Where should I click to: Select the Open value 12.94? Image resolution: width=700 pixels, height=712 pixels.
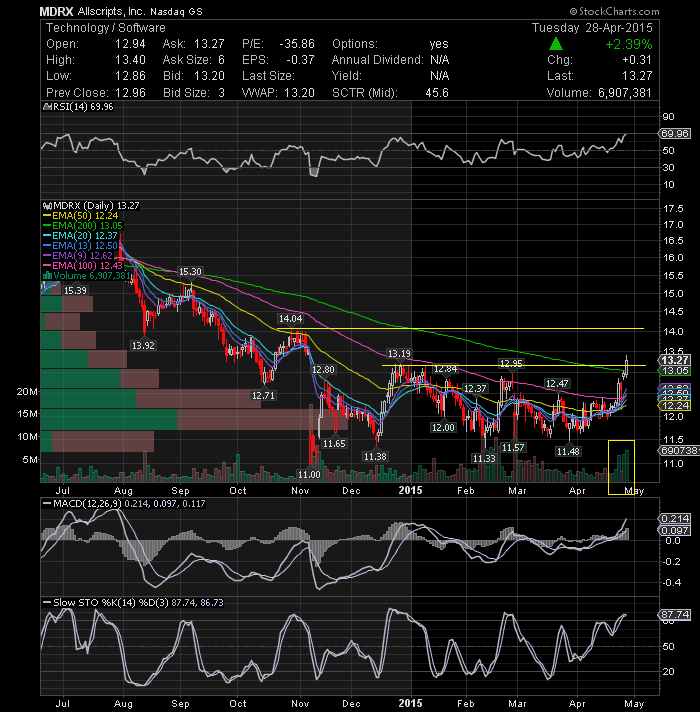(x=130, y=44)
